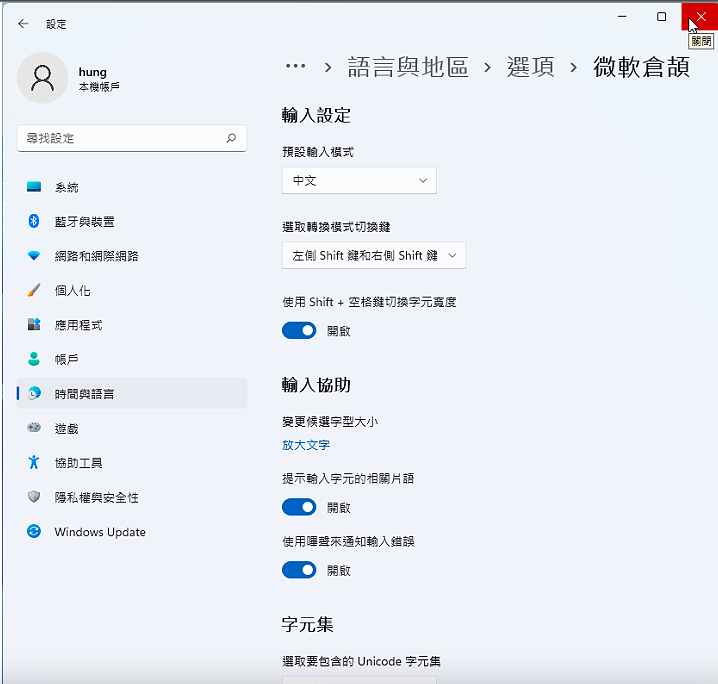Viewport: 718px width, 684px height.
Task: Click the 輸入設定 section heading
Action: pos(316,115)
